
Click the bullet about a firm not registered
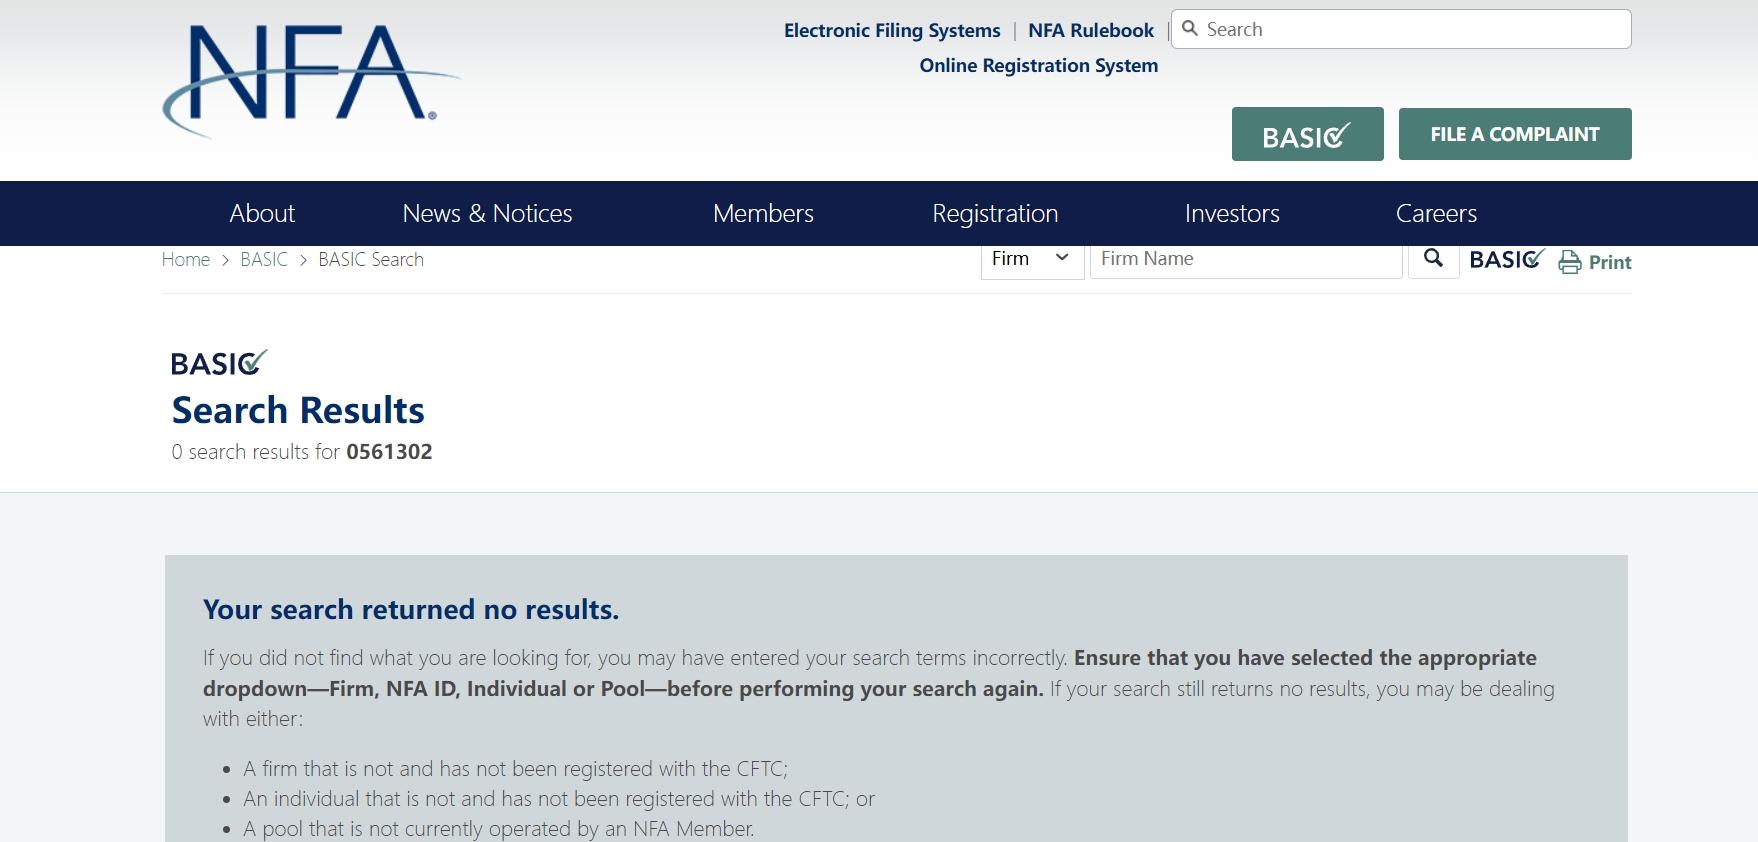click(516, 768)
